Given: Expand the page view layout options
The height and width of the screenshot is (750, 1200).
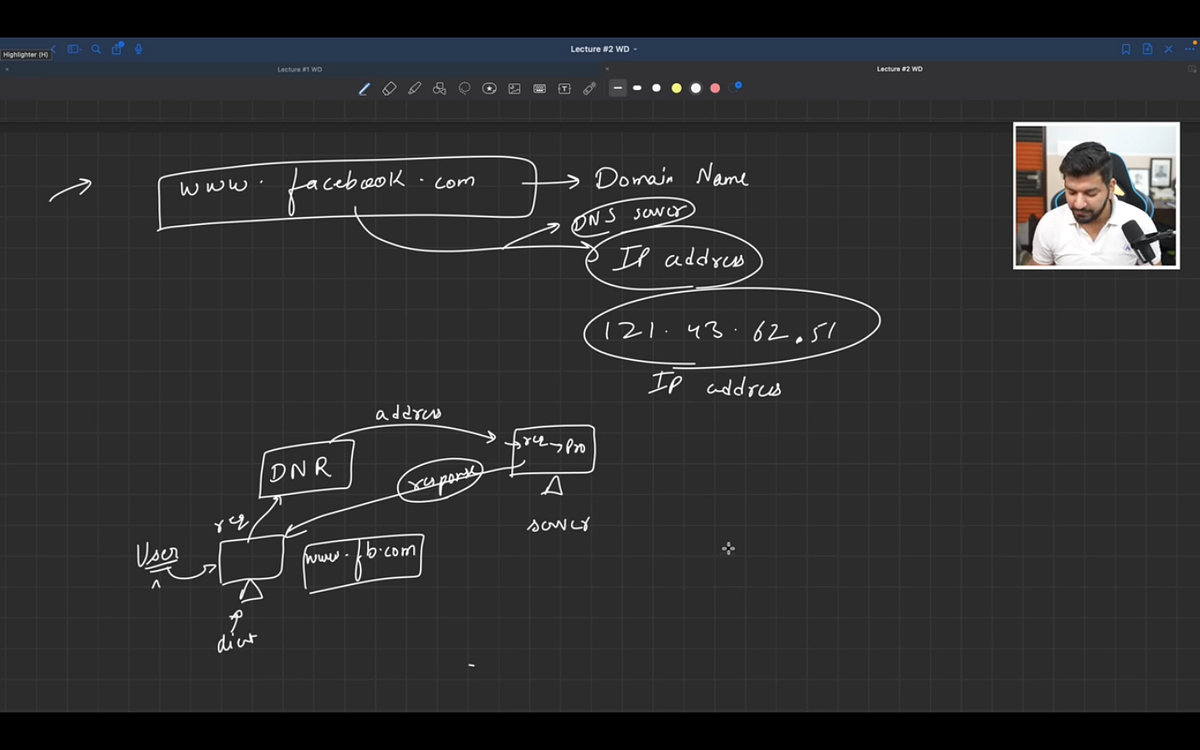Looking at the screenshot, I should tap(73, 48).
